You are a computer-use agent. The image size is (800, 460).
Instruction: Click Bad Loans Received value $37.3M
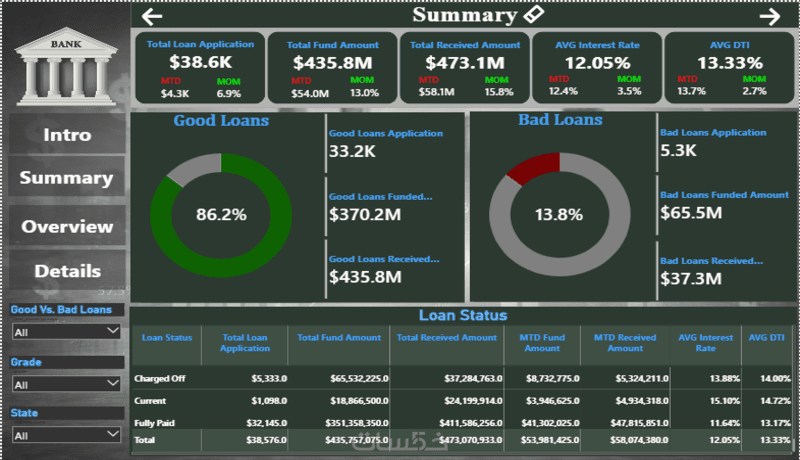point(691,279)
